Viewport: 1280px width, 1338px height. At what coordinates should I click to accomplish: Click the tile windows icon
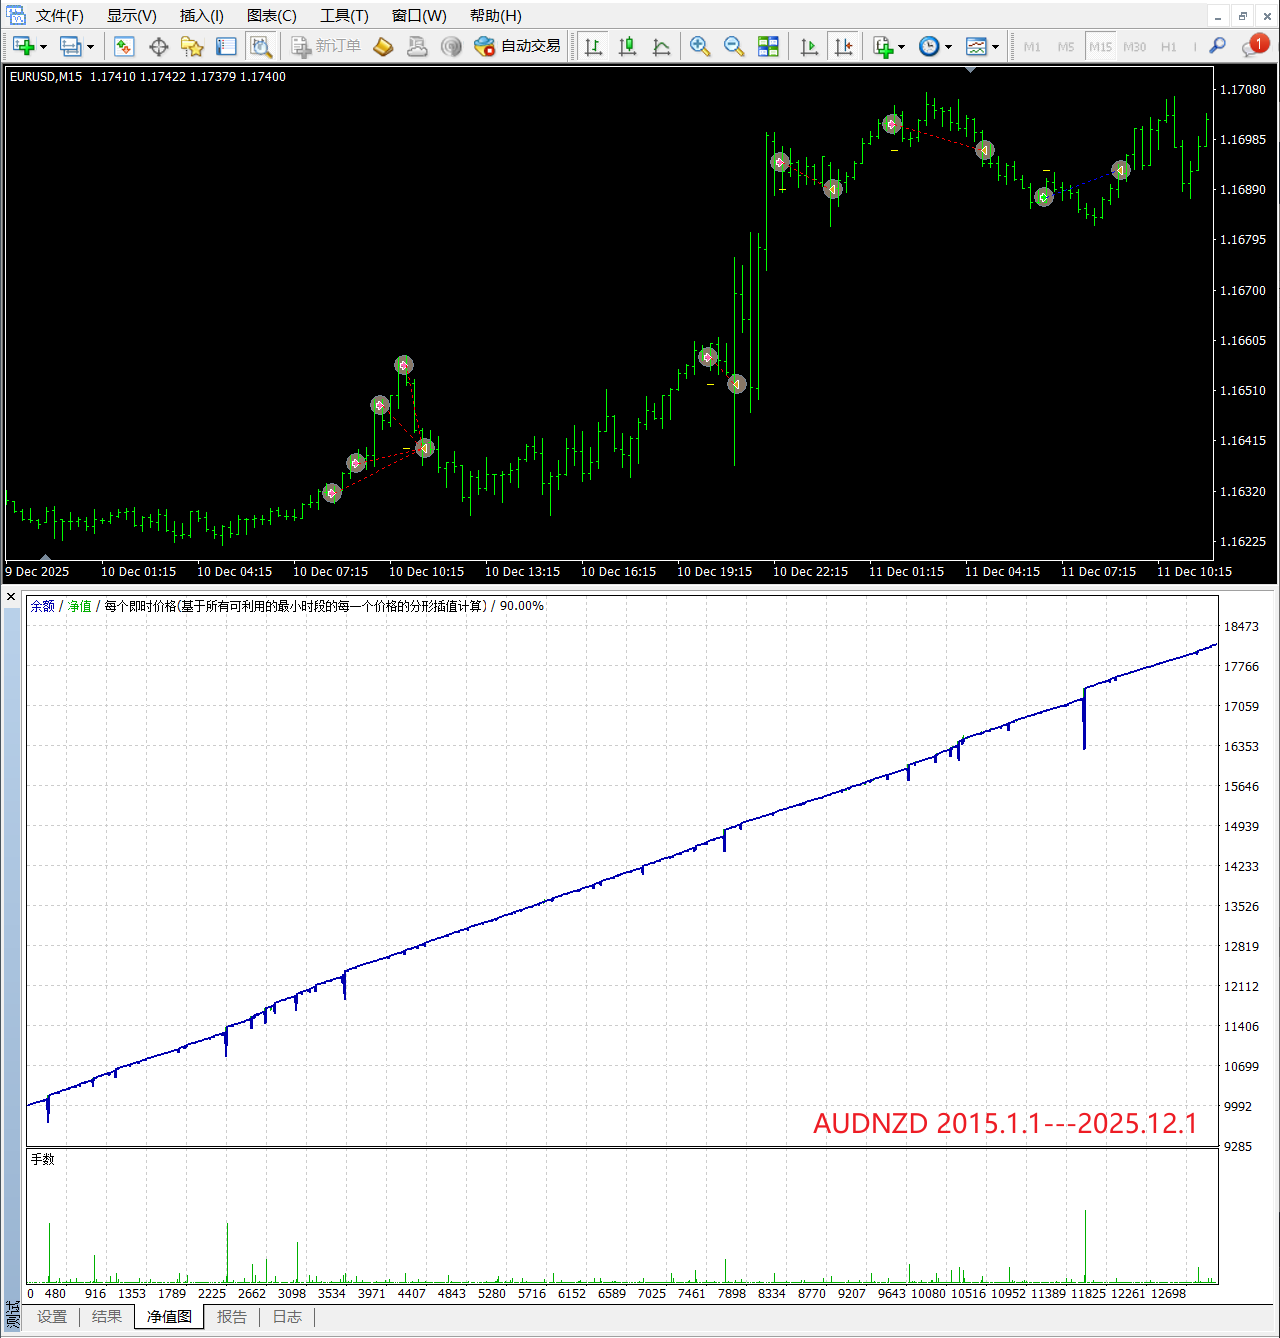pyautogui.click(x=768, y=47)
